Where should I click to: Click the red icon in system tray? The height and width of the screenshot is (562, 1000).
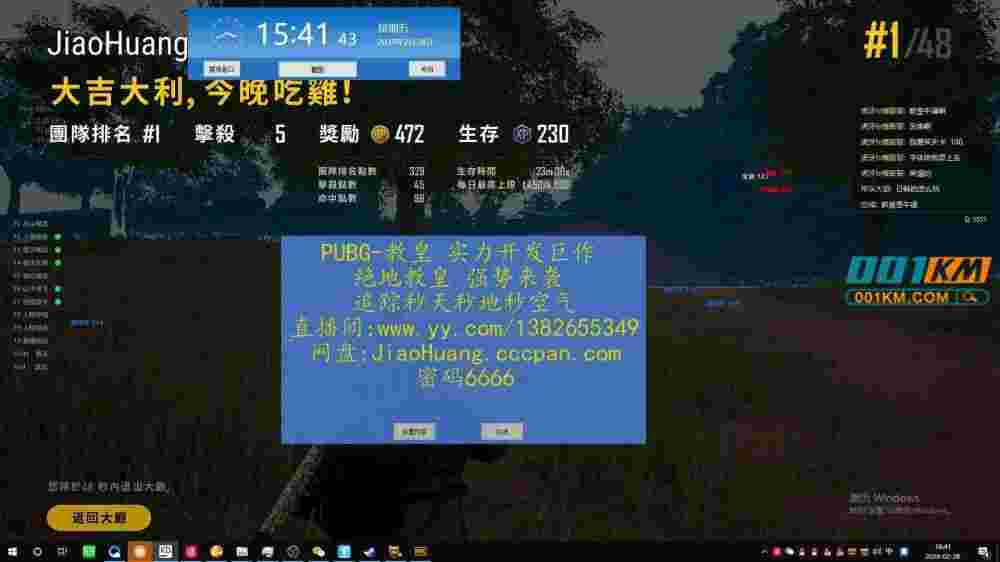pos(777,552)
